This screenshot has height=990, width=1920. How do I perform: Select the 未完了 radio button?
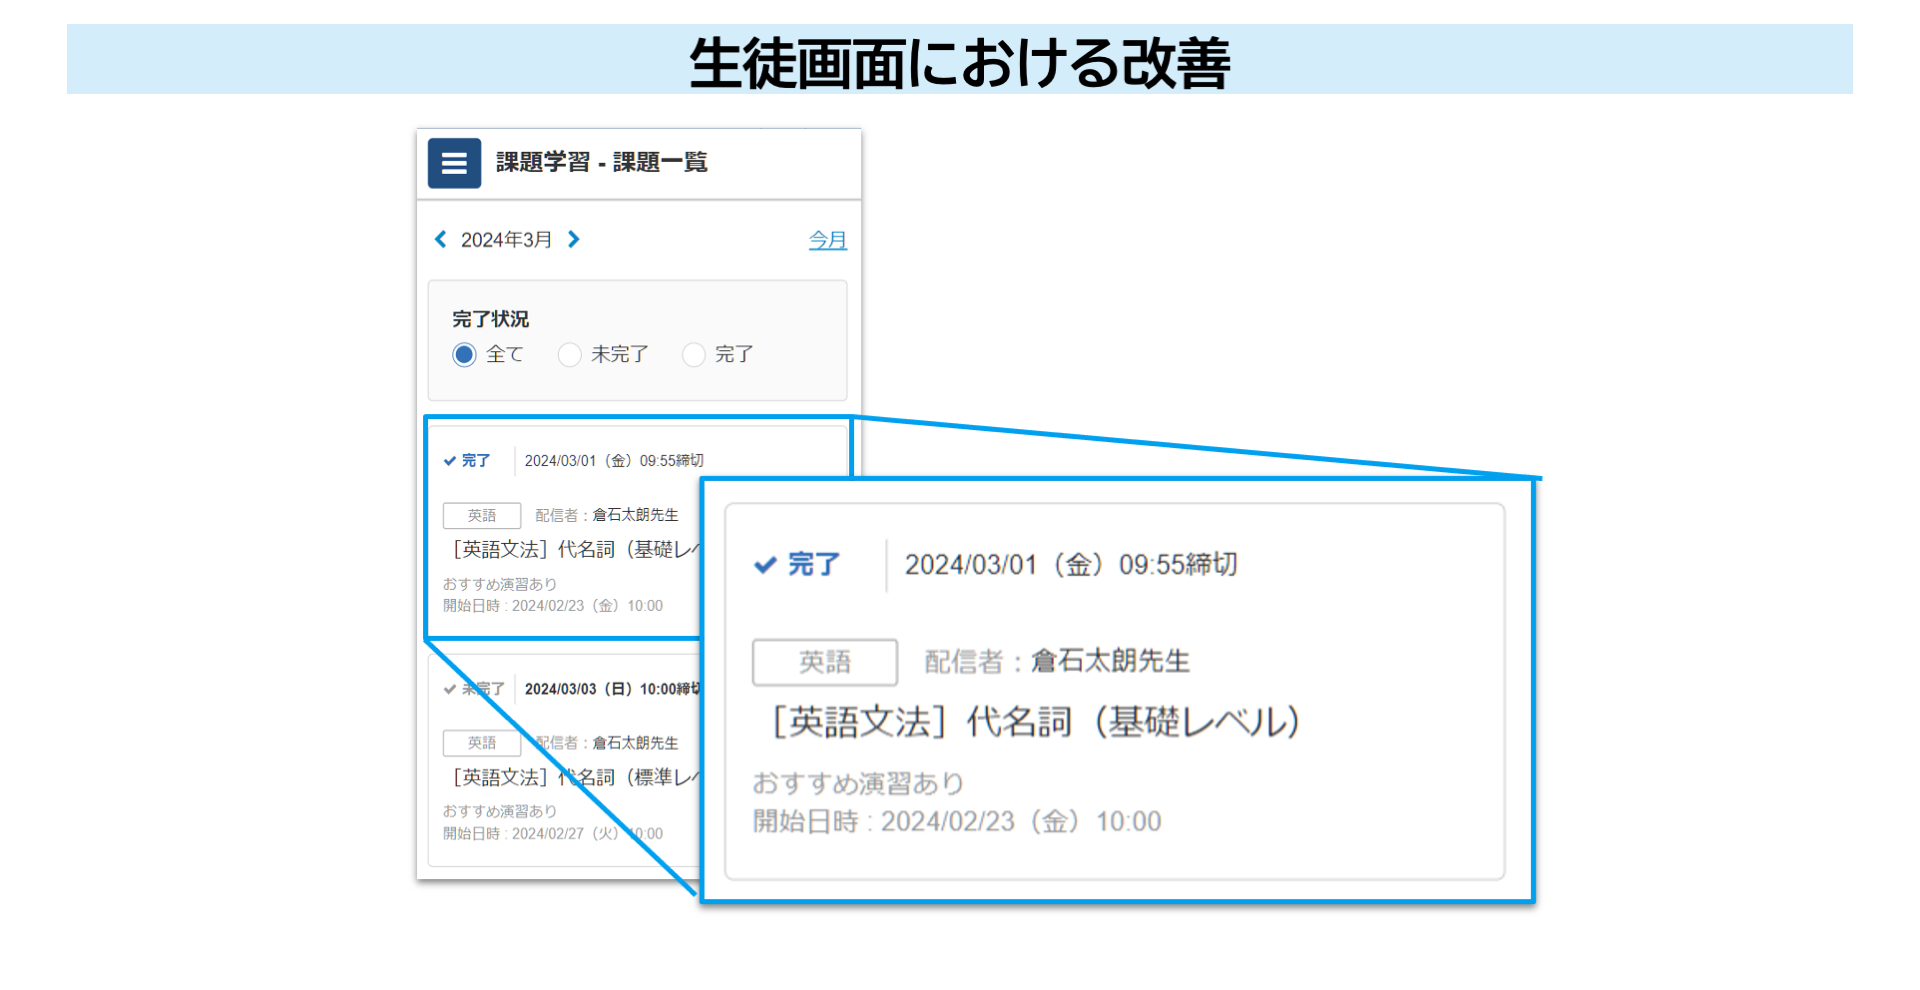570,355
